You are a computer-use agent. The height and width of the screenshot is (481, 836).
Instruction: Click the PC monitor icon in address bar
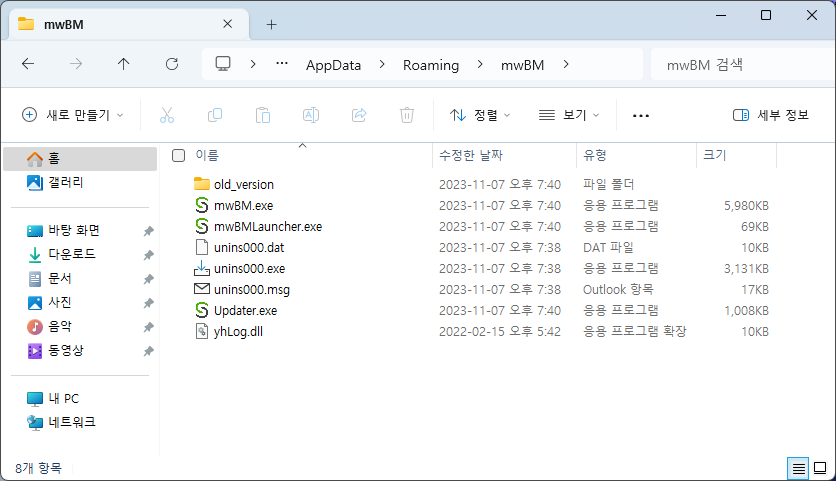[x=223, y=64]
